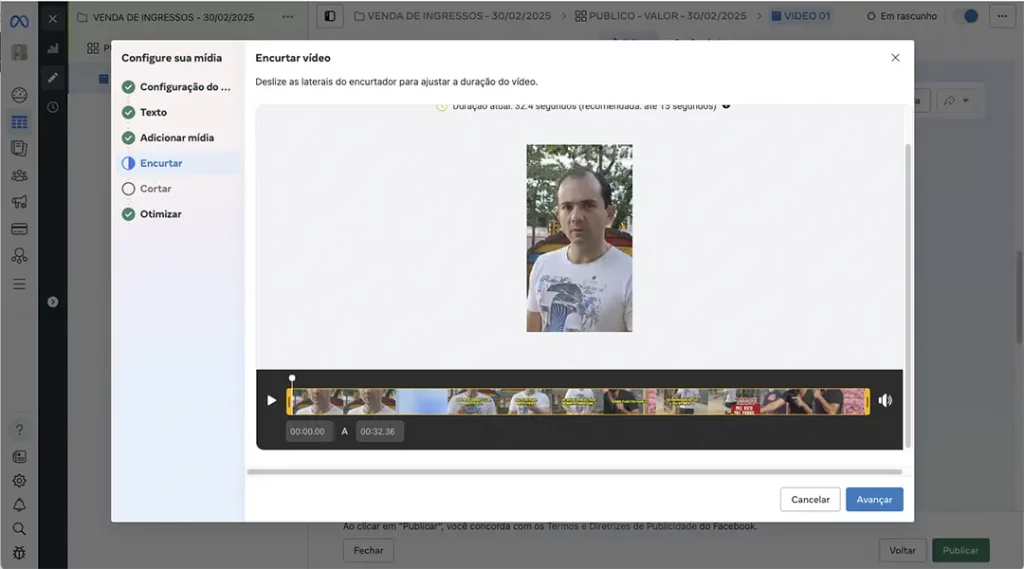Open the settings gear in the sidebar
The image size is (1024, 569).
point(19,480)
